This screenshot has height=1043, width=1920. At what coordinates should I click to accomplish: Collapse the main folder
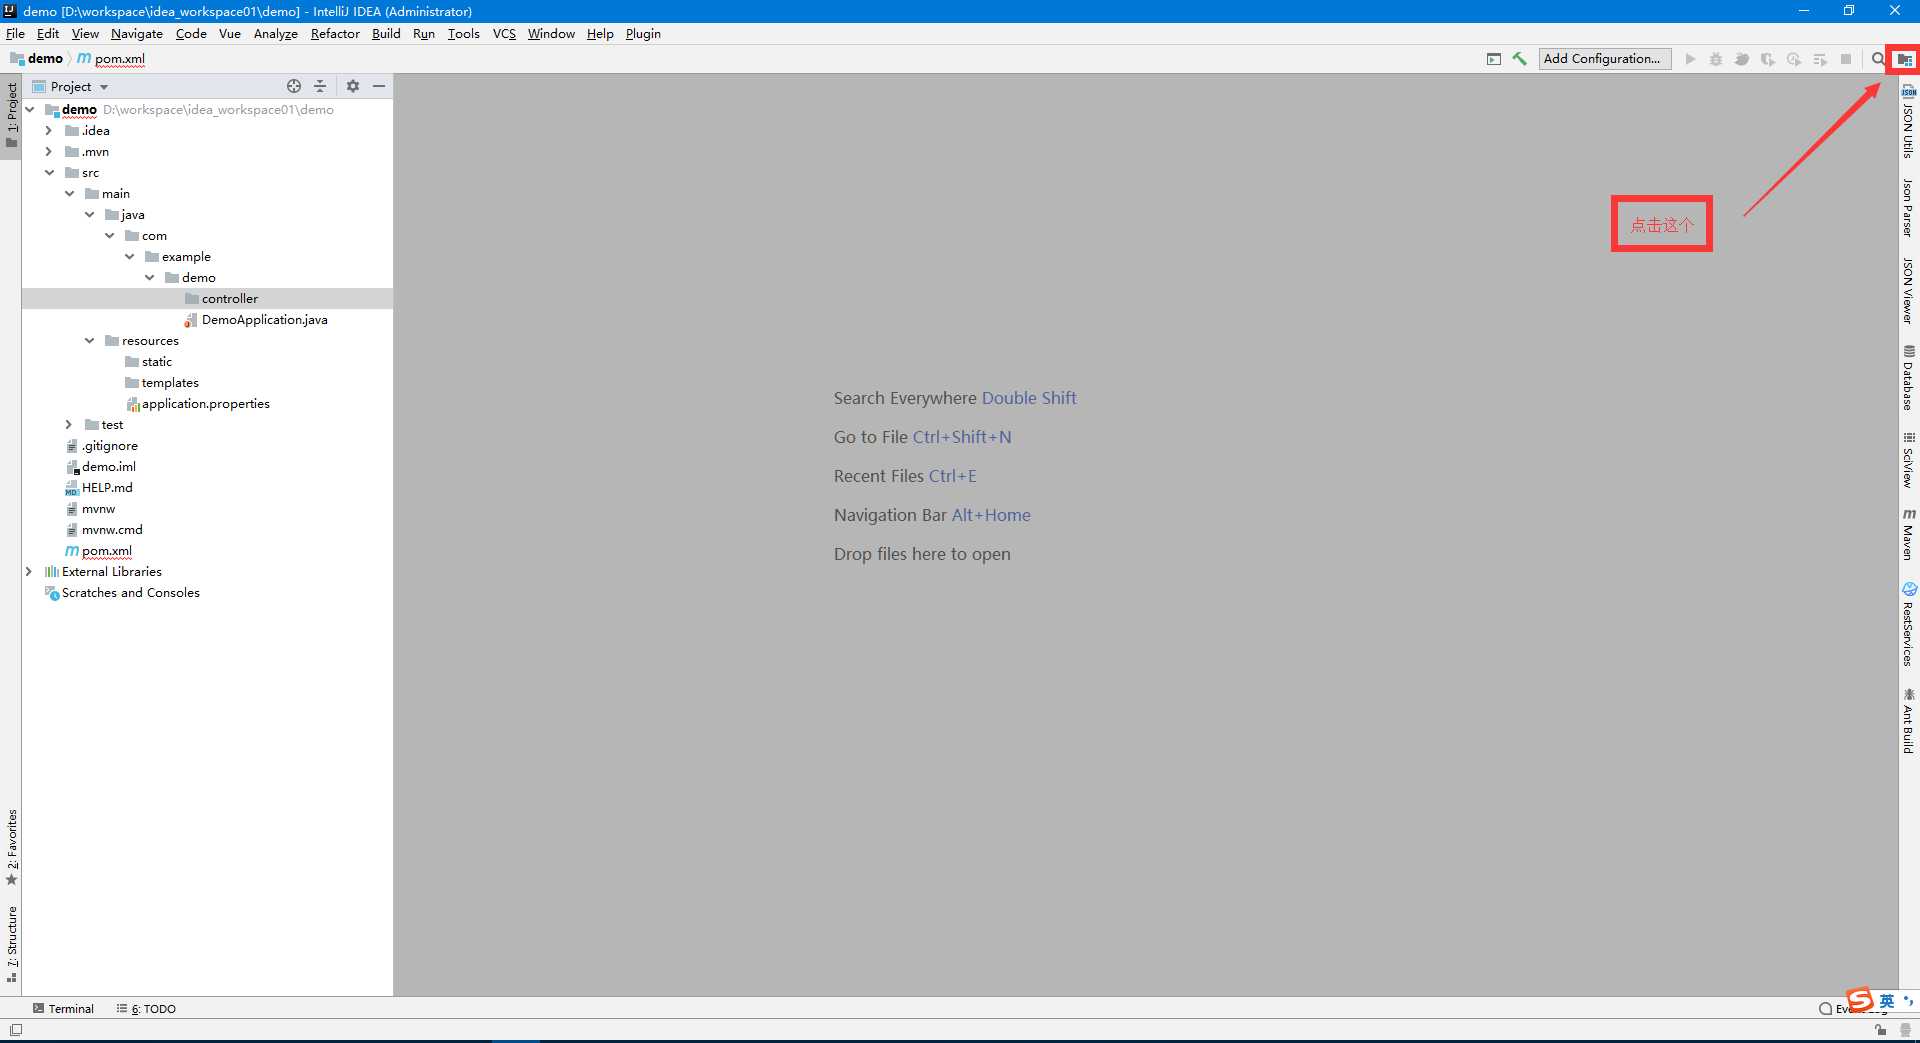(x=69, y=194)
